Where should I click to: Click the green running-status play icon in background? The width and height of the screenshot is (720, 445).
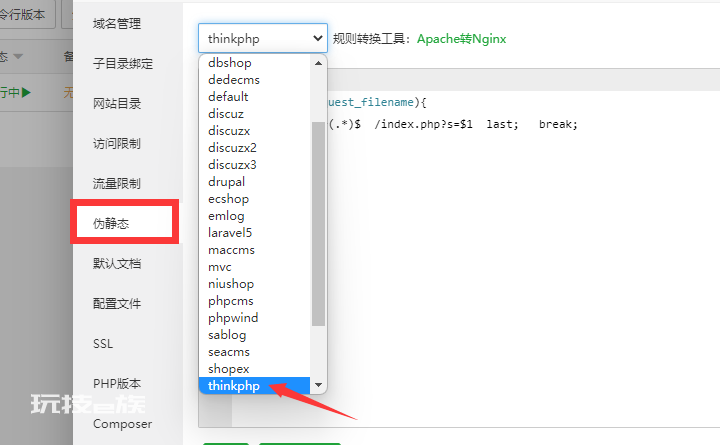(26, 92)
